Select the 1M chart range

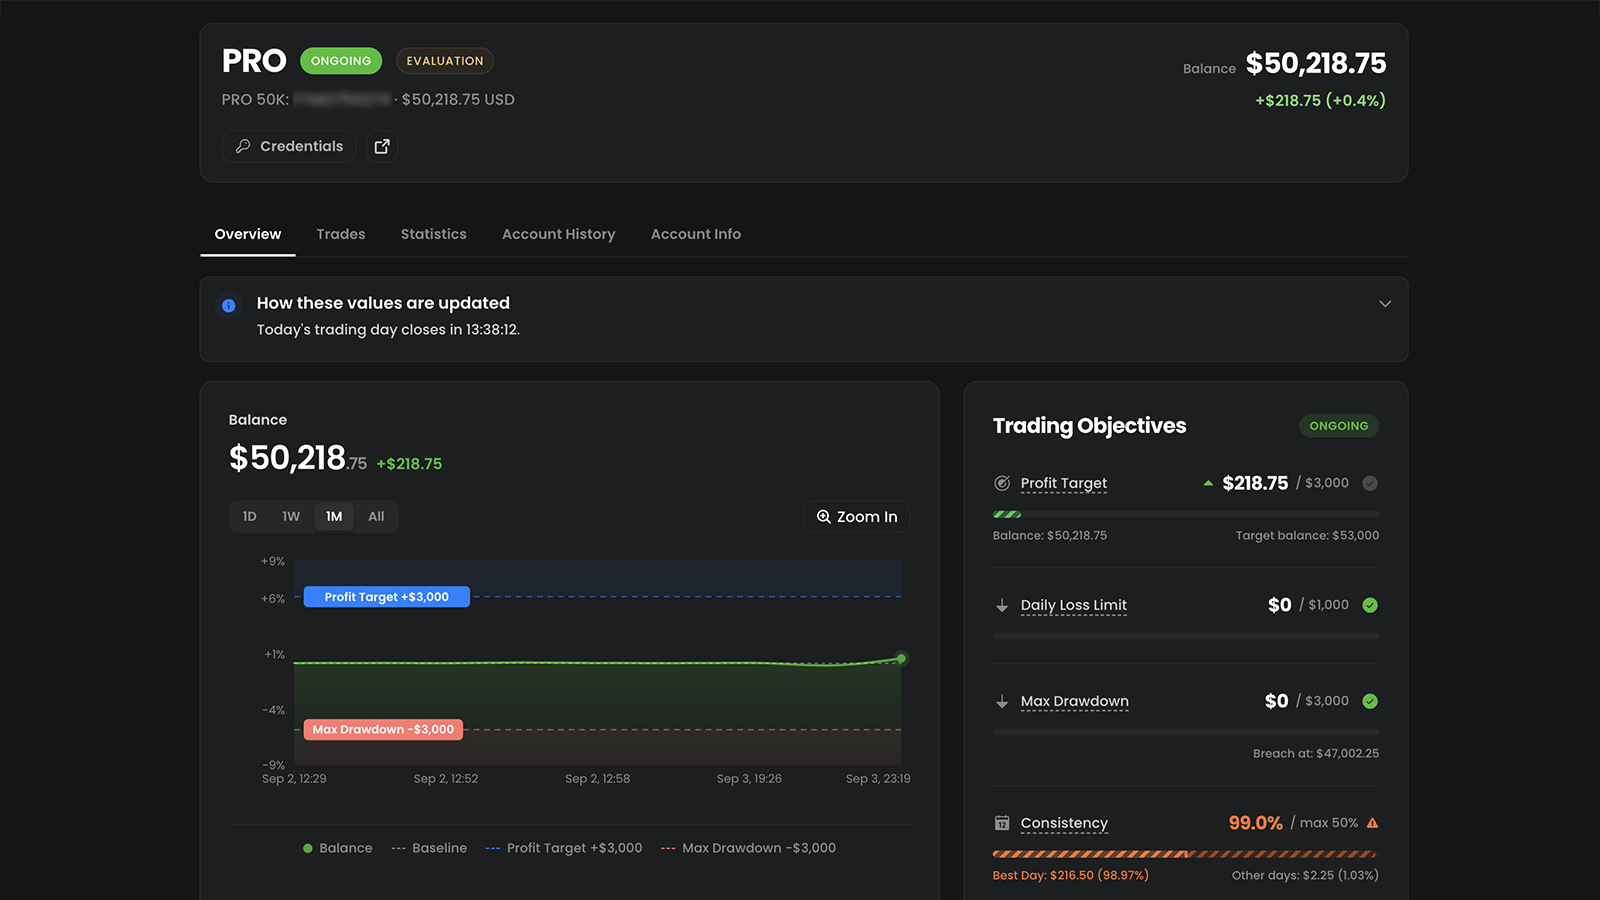[x=334, y=517]
